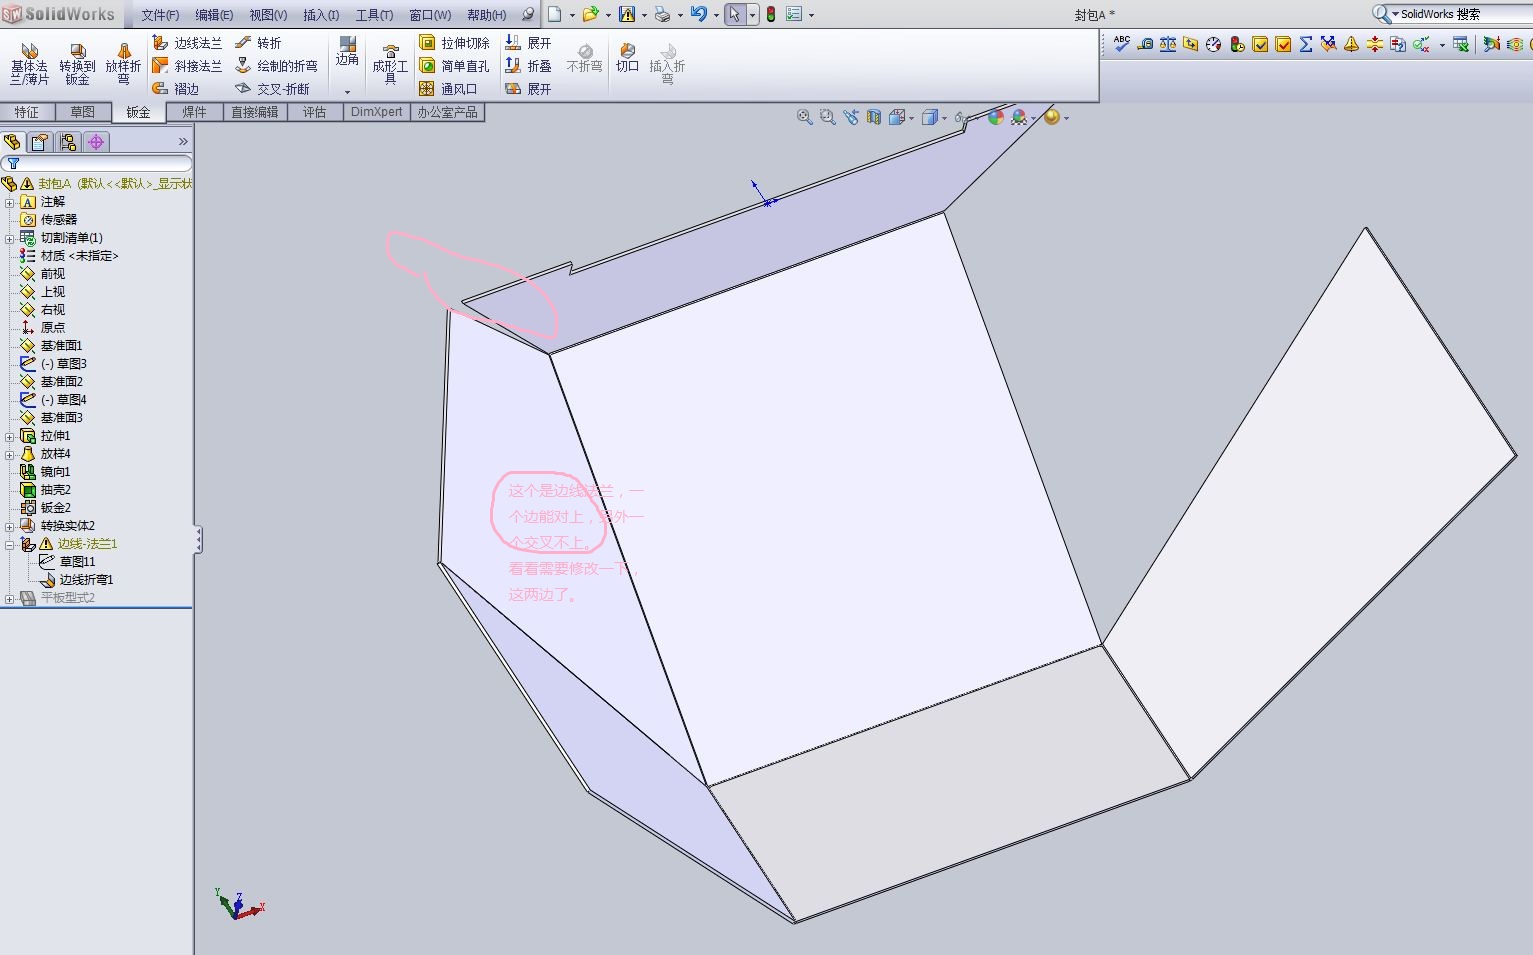Click the 褶边 hem tool
This screenshot has width=1533, height=955.
pyautogui.click(x=176, y=89)
